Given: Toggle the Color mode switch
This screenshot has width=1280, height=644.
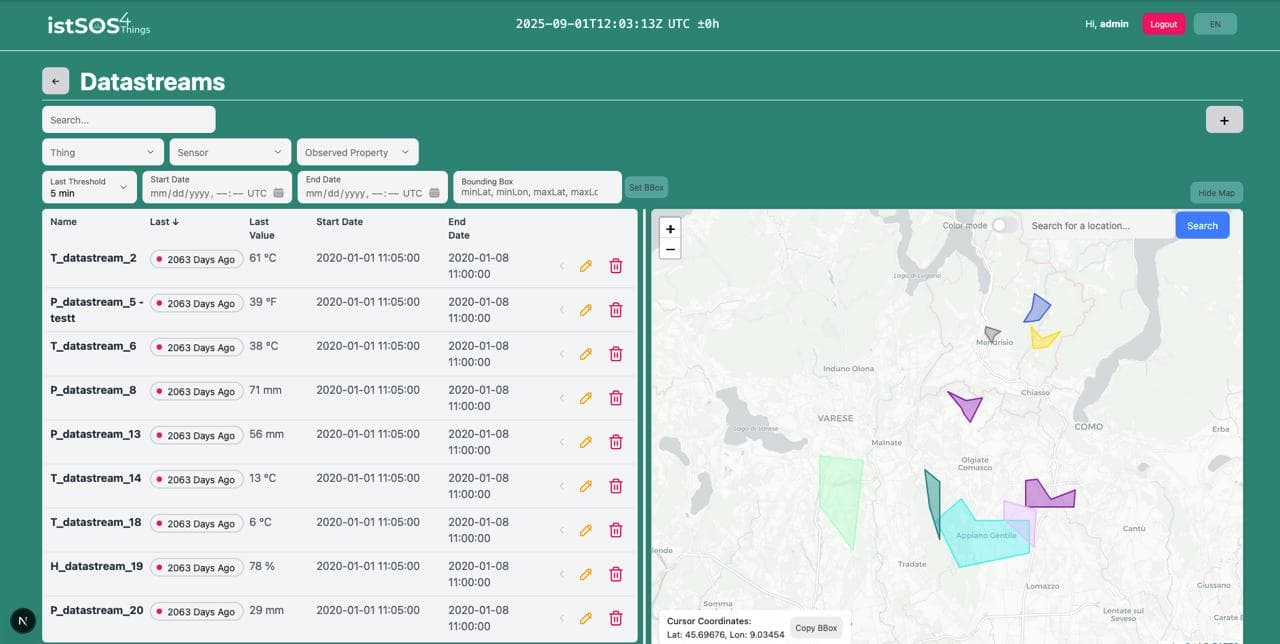Looking at the screenshot, I should pos(1003,226).
